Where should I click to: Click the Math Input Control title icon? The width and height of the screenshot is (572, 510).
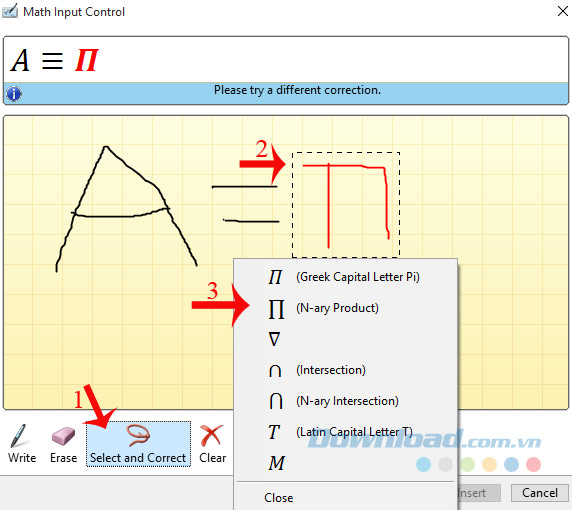pos(9,11)
